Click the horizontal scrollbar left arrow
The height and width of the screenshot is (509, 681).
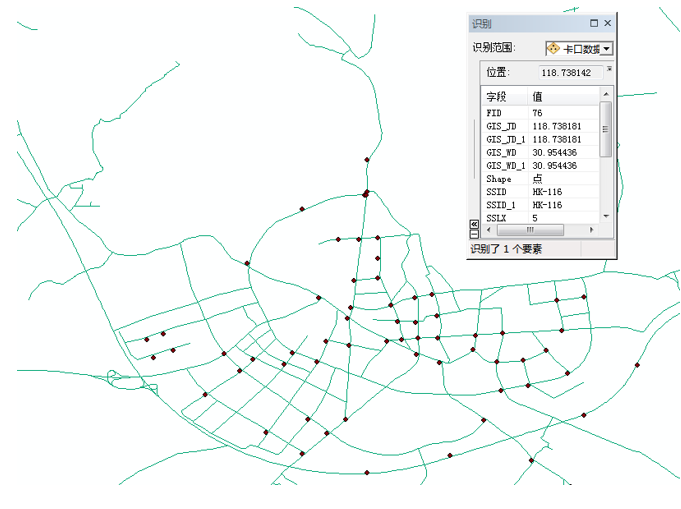(x=489, y=230)
